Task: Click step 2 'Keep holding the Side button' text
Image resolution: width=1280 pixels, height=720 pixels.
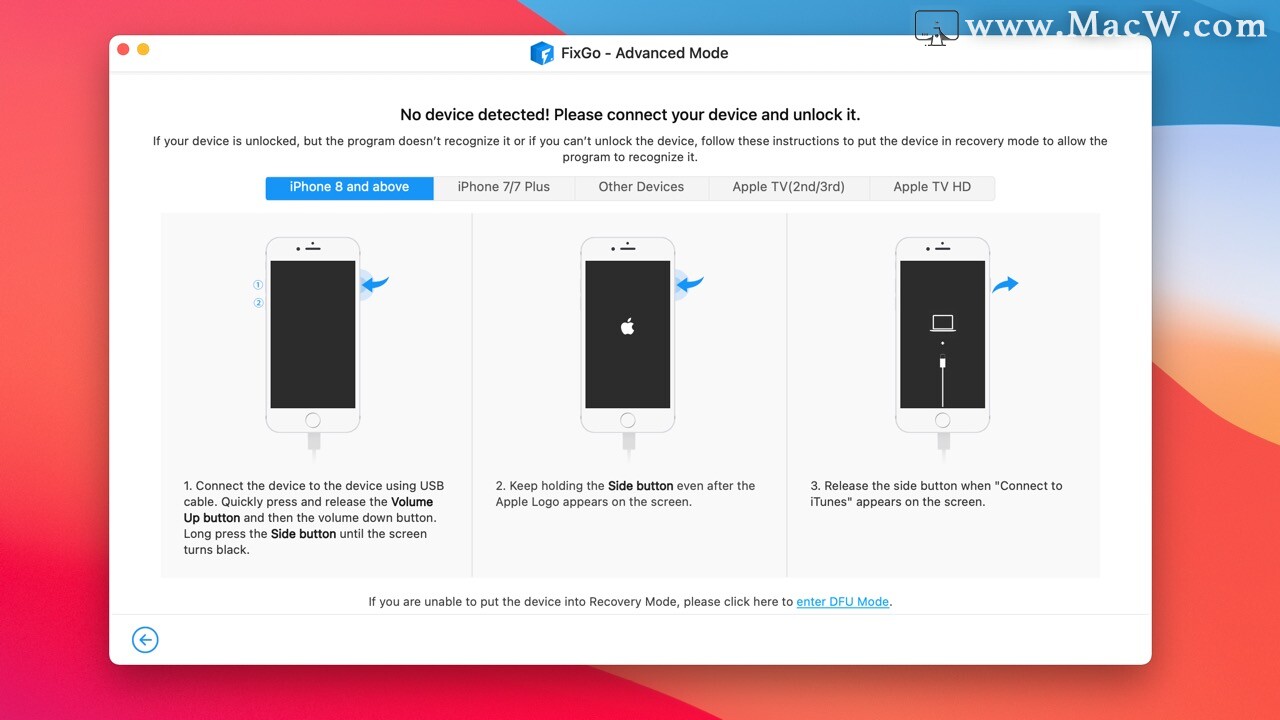Action: click(x=625, y=494)
